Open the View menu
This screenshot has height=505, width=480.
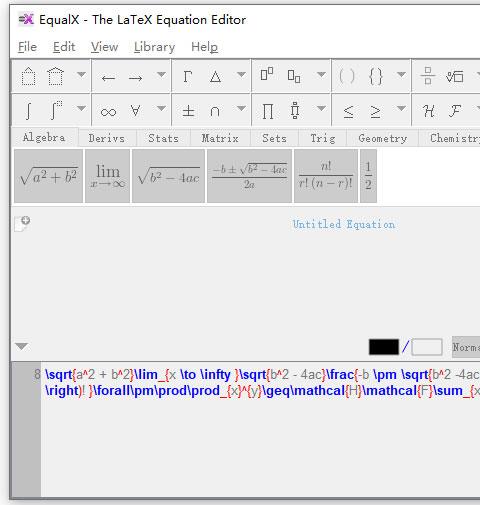pos(104,47)
